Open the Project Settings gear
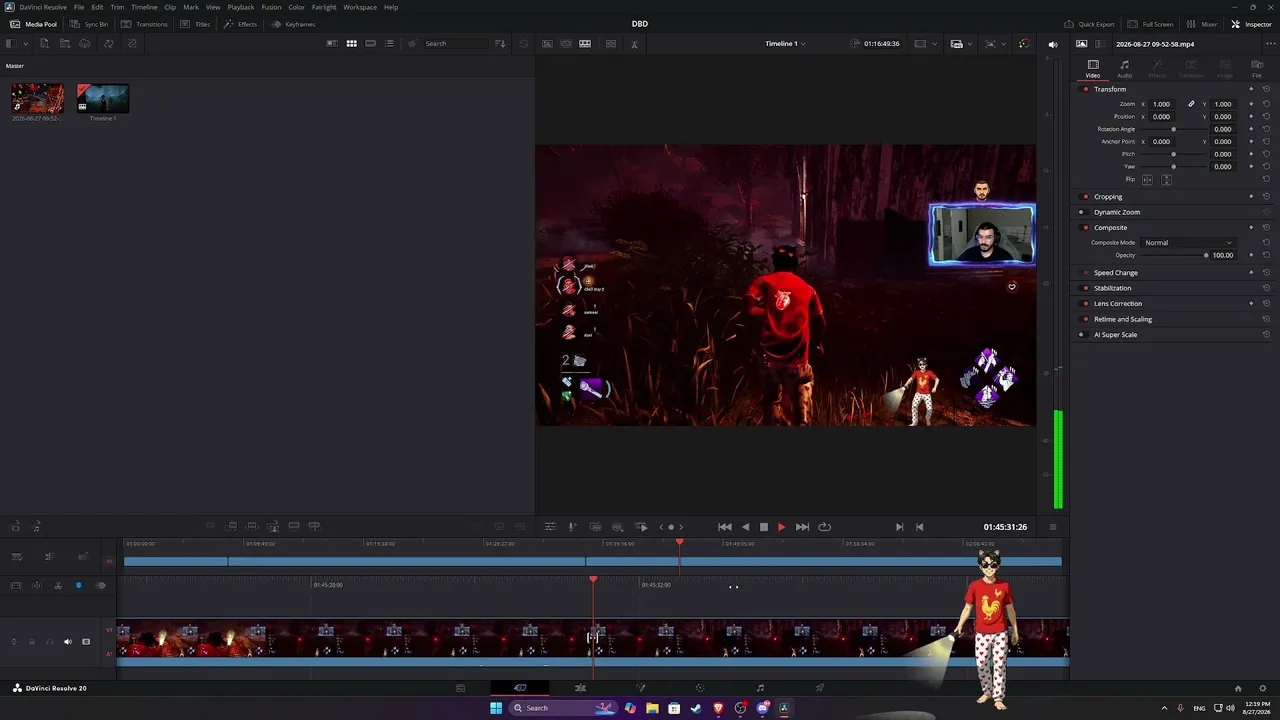This screenshot has width=1280, height=720. pyautogui.click(x=1263, y=688)
